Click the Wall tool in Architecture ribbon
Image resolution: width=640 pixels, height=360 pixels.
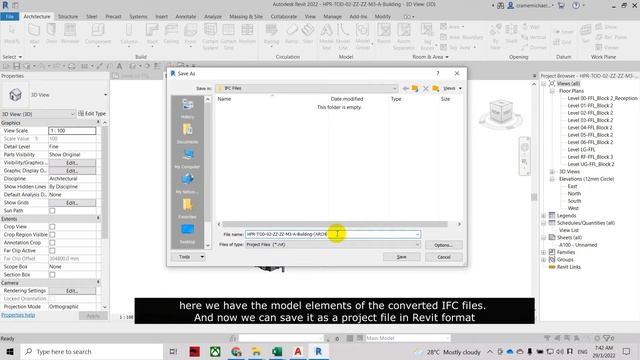click(x=34, y=33)
